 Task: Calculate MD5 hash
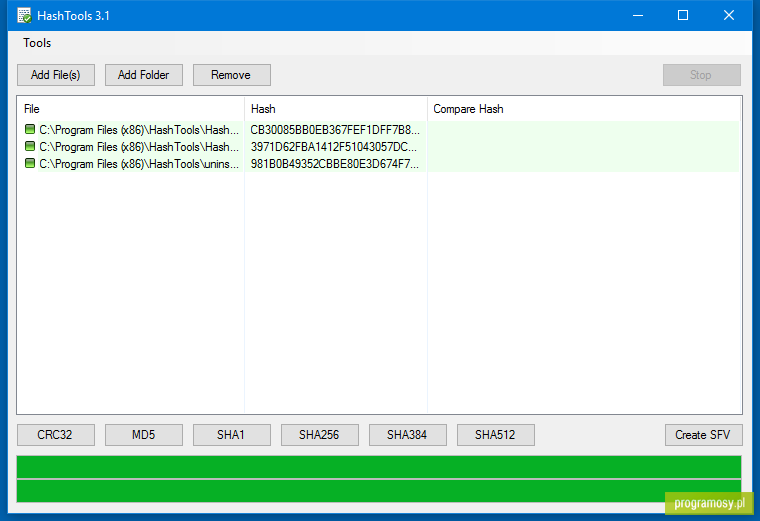click(143, 435)
